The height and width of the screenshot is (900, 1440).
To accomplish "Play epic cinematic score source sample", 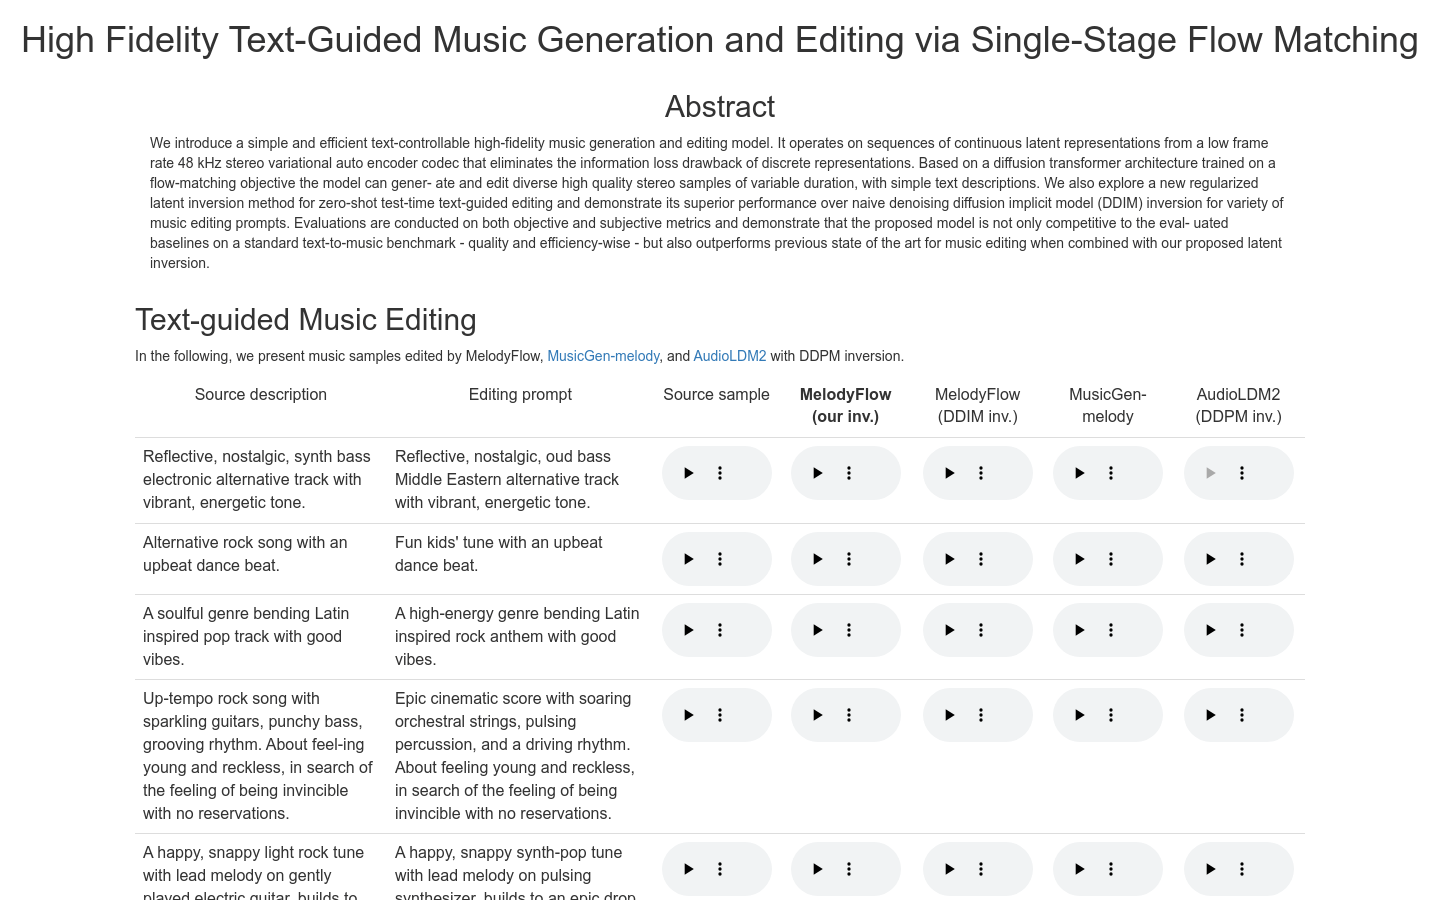I will point(689,715).
